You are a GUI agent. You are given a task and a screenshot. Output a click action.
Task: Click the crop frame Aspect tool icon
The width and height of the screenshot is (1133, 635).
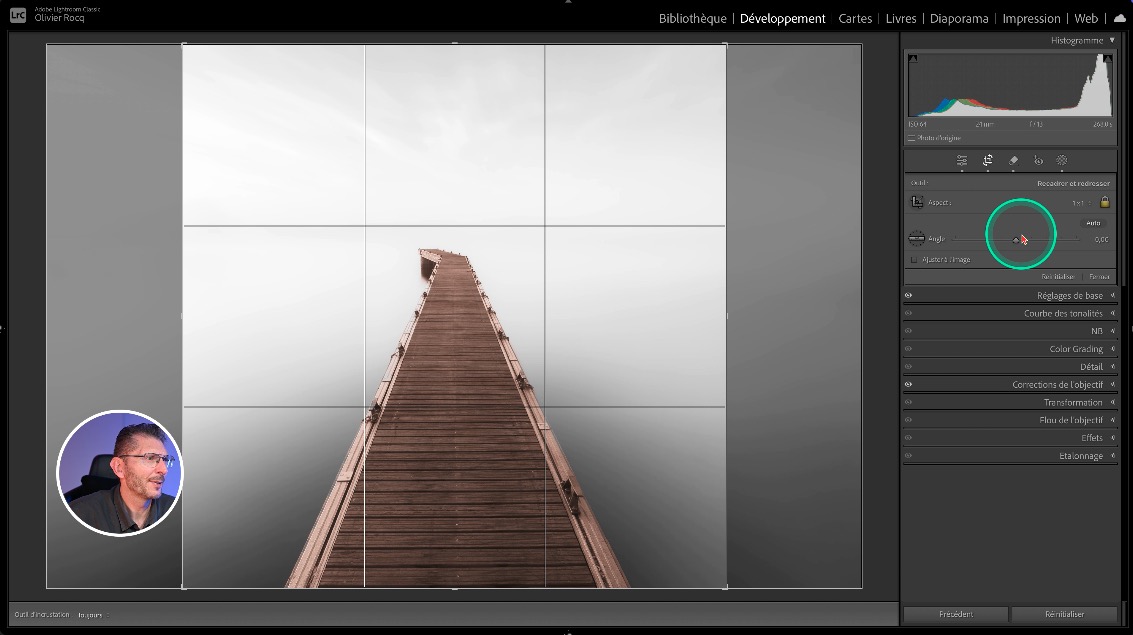[917, 202]
